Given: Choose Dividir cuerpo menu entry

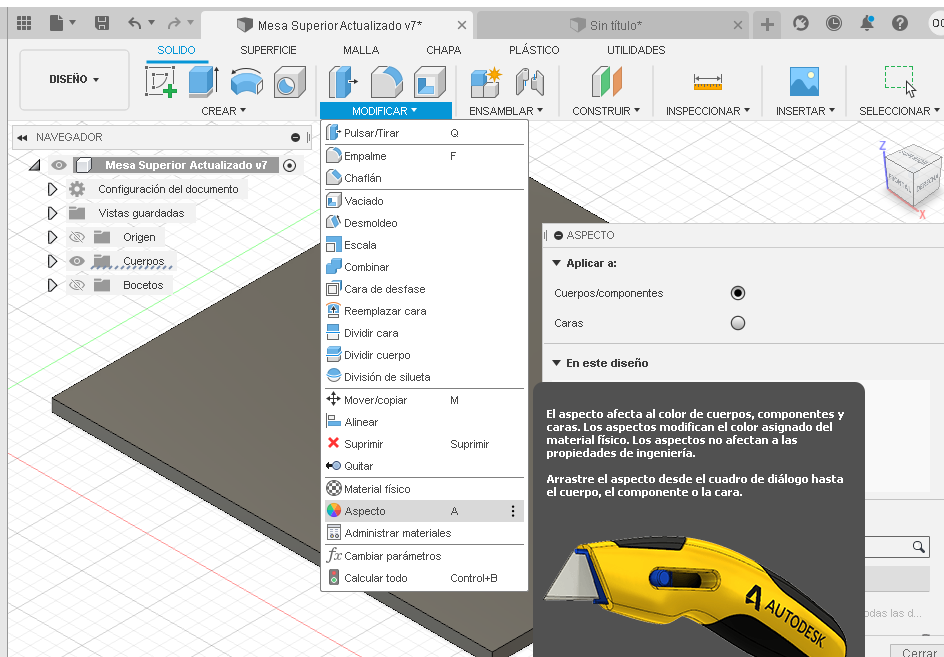Looking at the screenshot, I should point(424,355).
